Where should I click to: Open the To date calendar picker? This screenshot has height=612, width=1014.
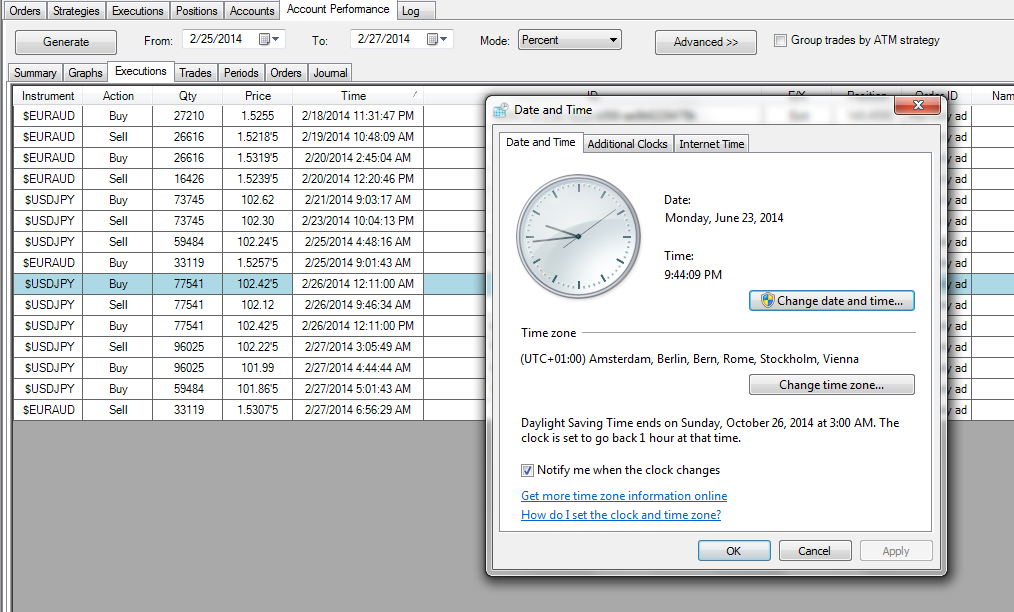point(437,39)
